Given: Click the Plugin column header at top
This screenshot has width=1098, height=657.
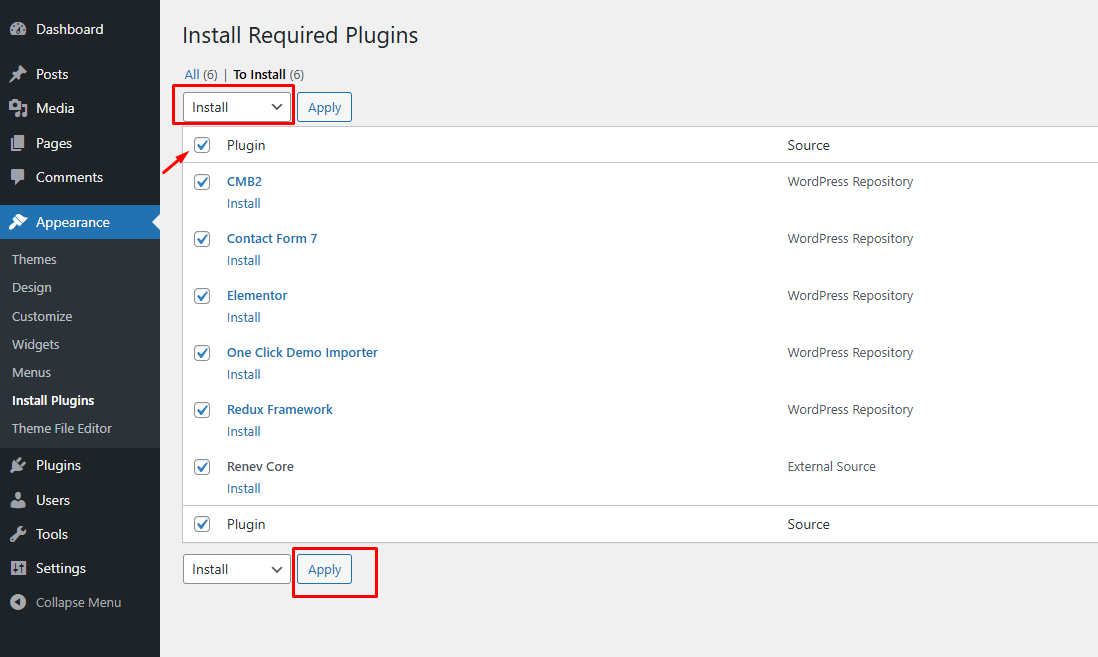Looking at the screenshot, I should [x=246, y=145].
